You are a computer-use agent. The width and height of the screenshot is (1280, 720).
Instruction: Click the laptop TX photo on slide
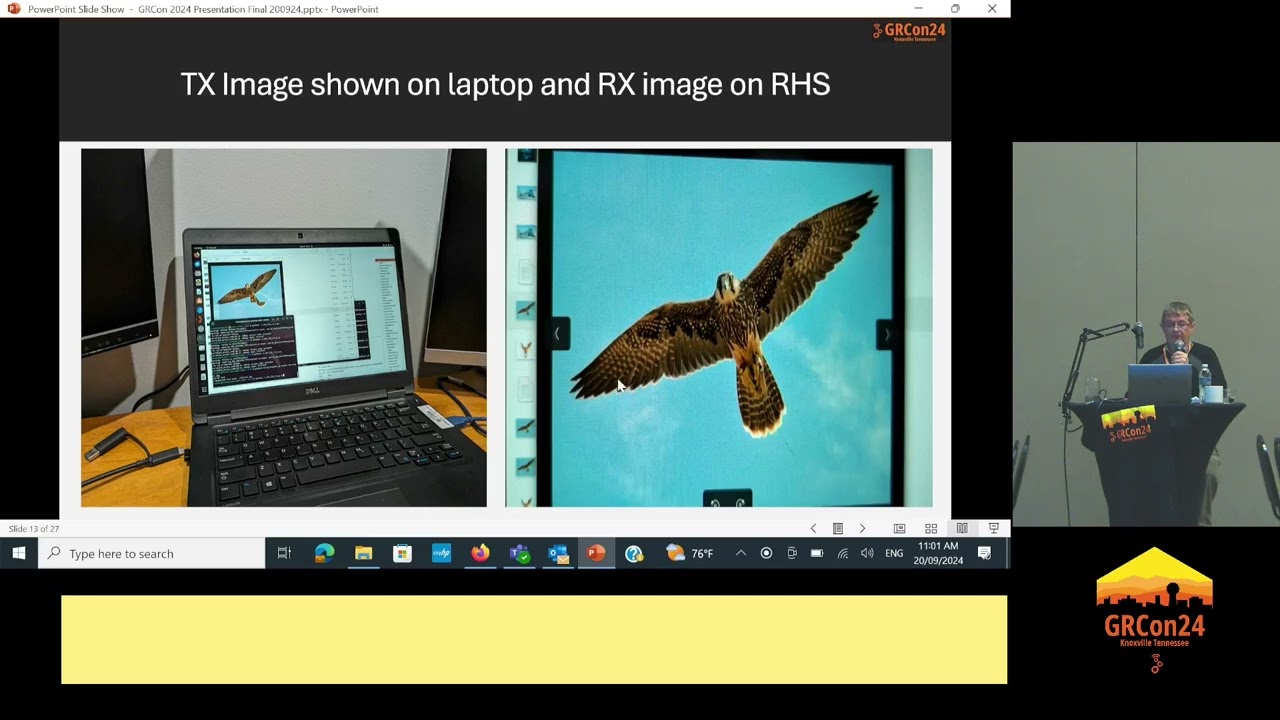(x=284, y=328)
